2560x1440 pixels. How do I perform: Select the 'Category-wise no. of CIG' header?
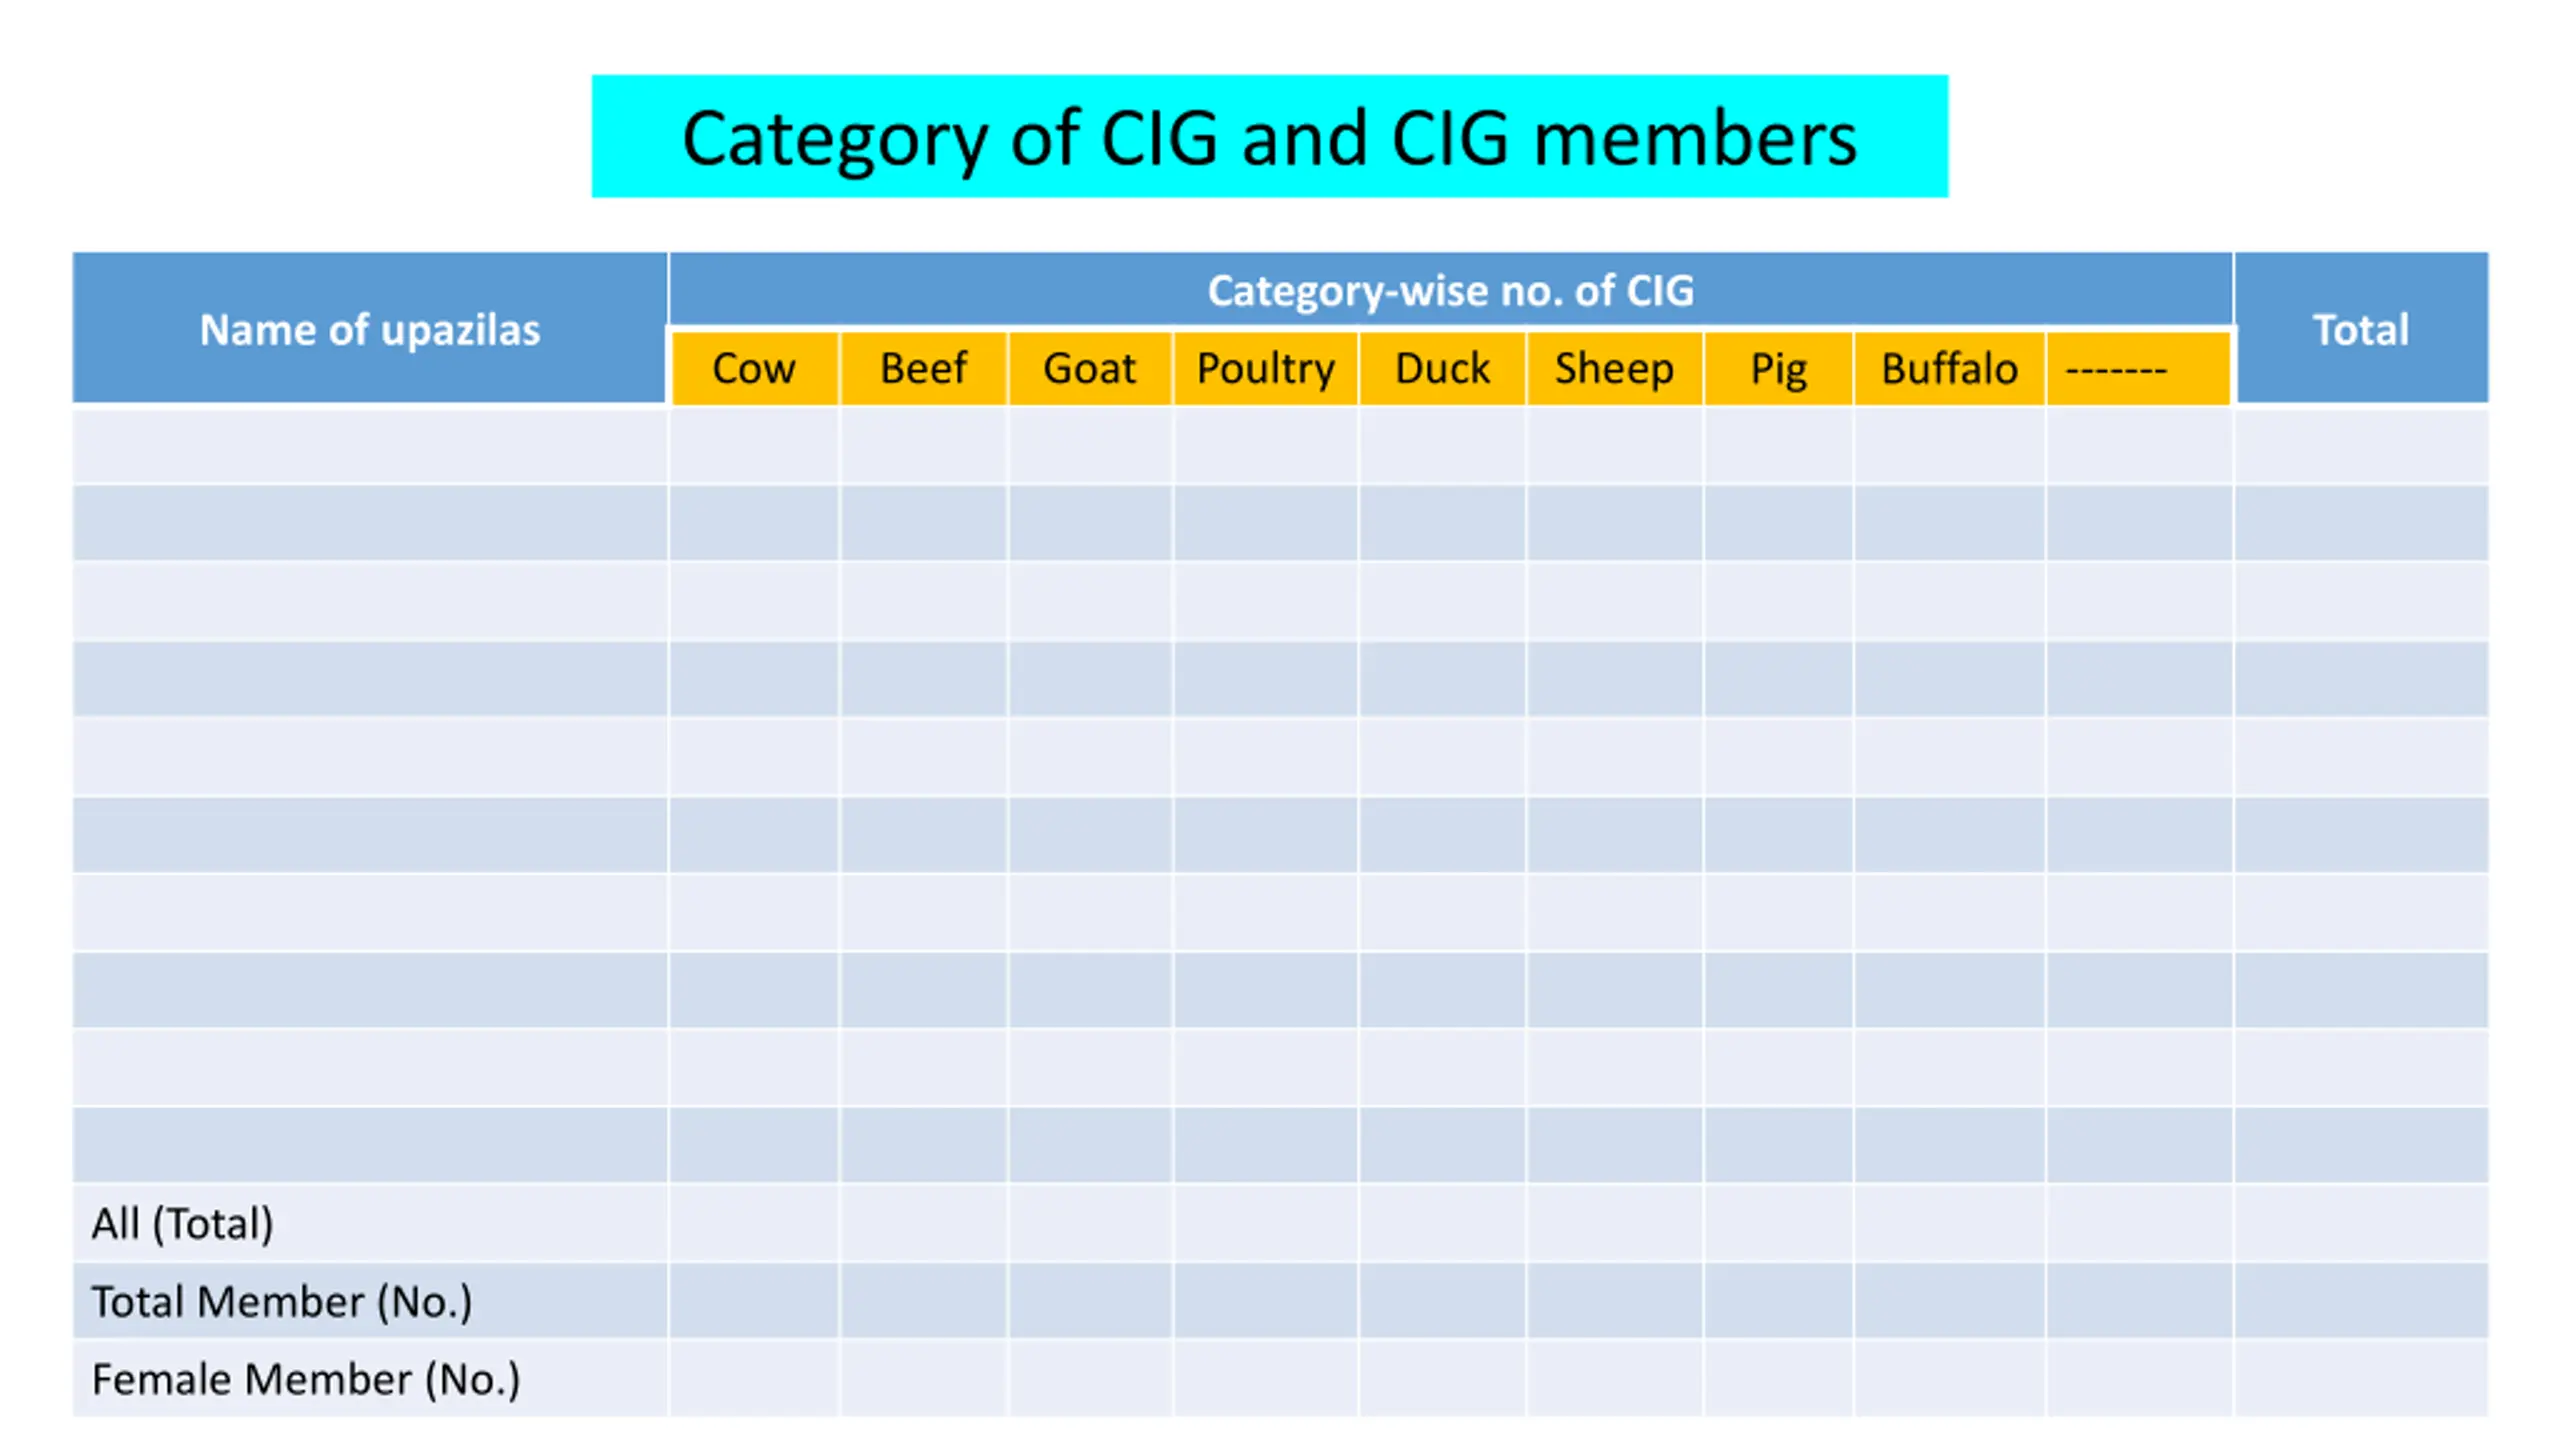(x=1450, y=289)
